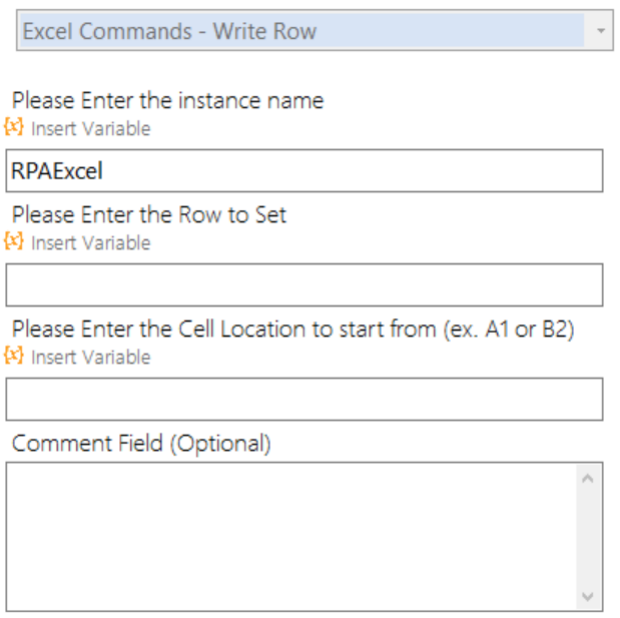This screenshot has width=620, height=618.
Task: Click the Cell Location label with A1 example
Action: pos(293,329)
